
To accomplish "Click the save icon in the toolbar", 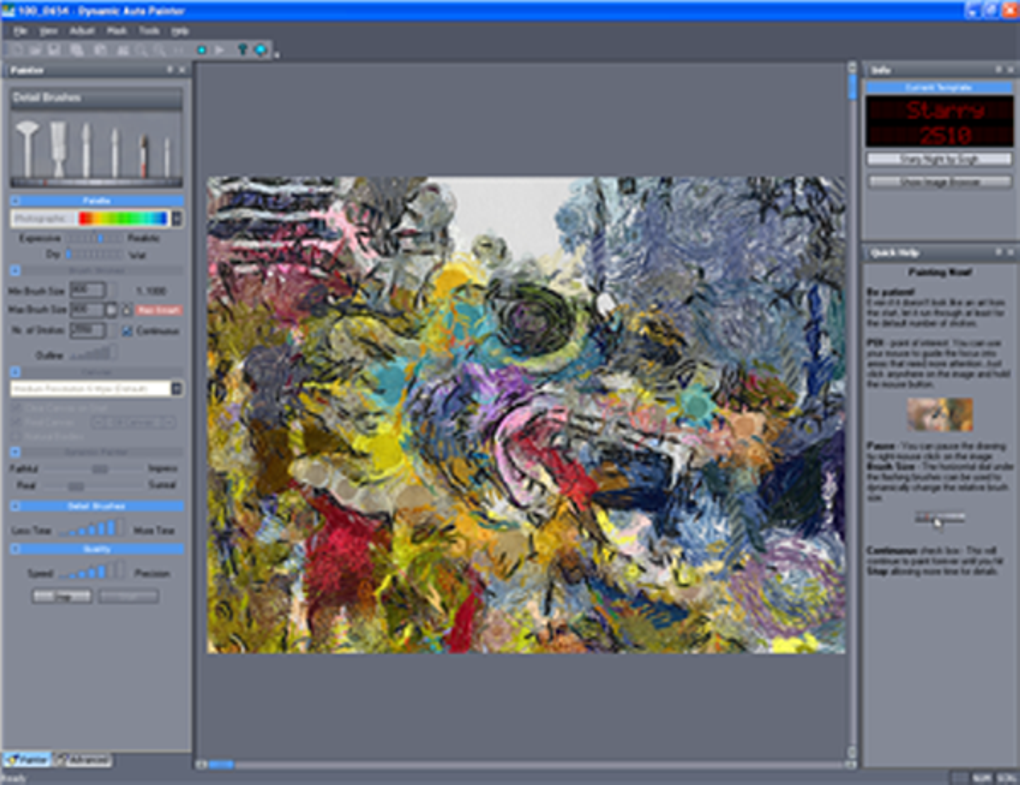I will pos(52,49).
